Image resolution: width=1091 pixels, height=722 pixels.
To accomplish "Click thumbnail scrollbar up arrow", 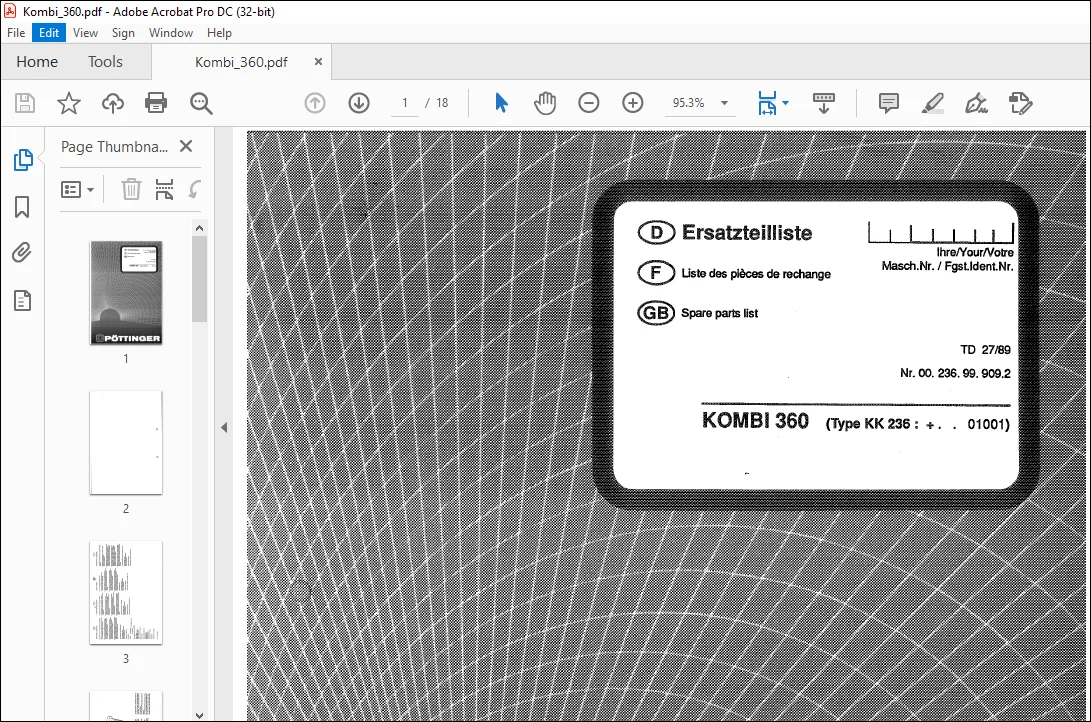I will pyautogui.click(x=200, y=228).
